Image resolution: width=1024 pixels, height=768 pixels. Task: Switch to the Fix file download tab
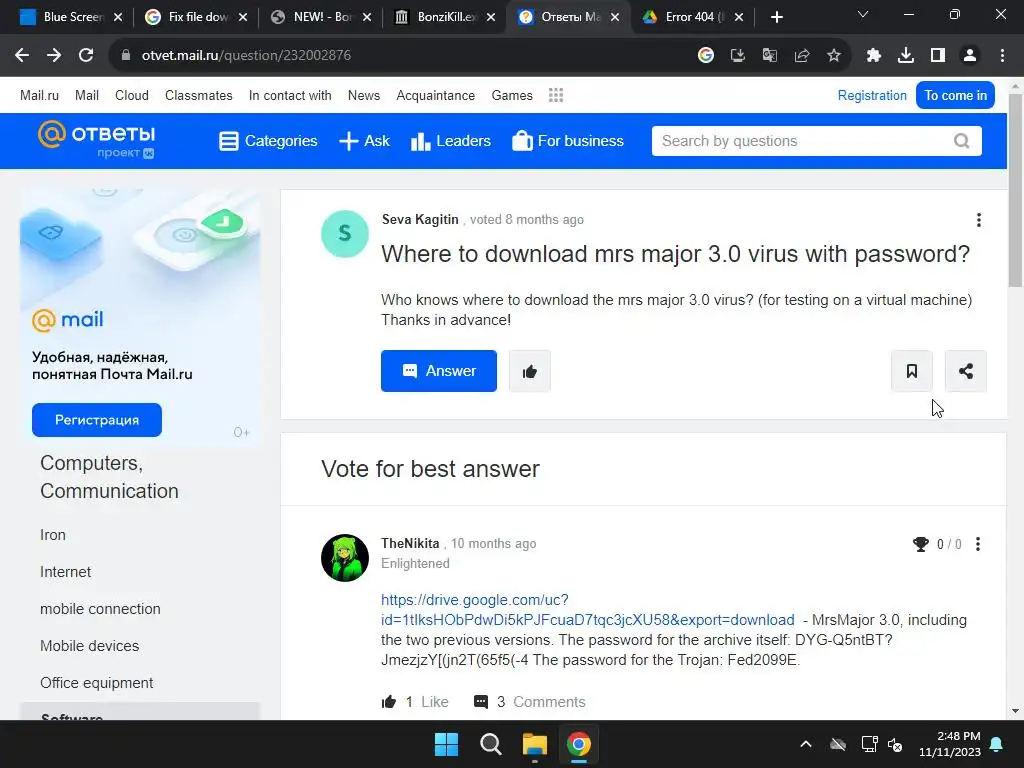click(x=196, y=17)
